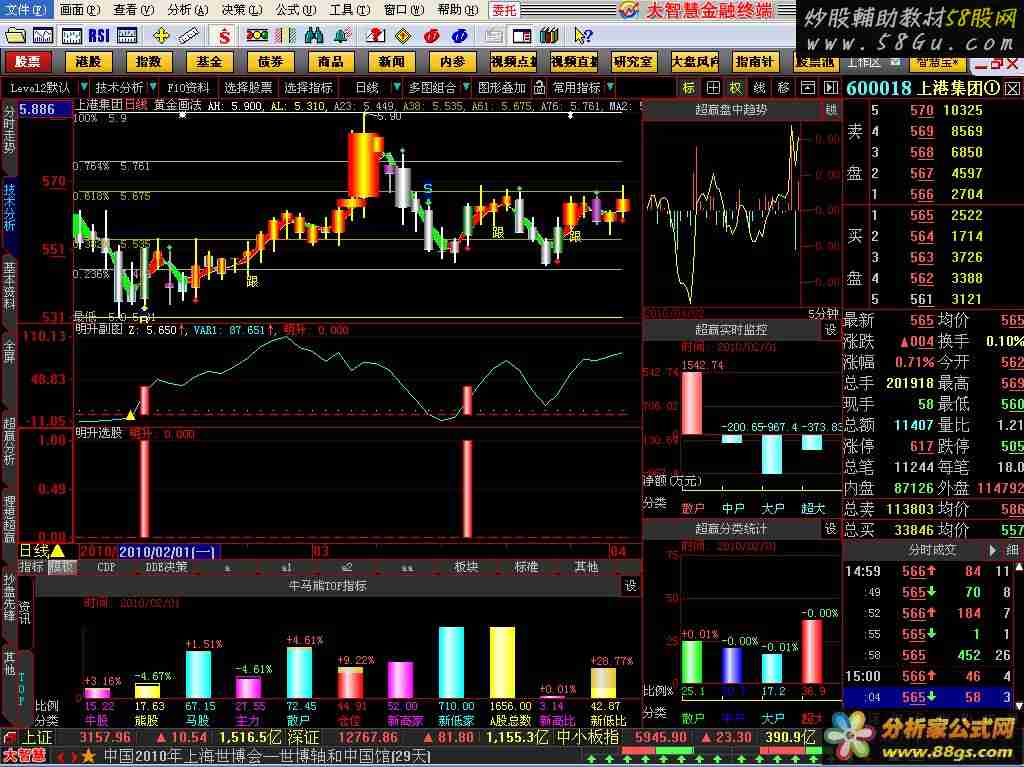The height and width of the screenshot is (767, 1024).
Task: Open the 公式 menu
Action: (295, 10)
